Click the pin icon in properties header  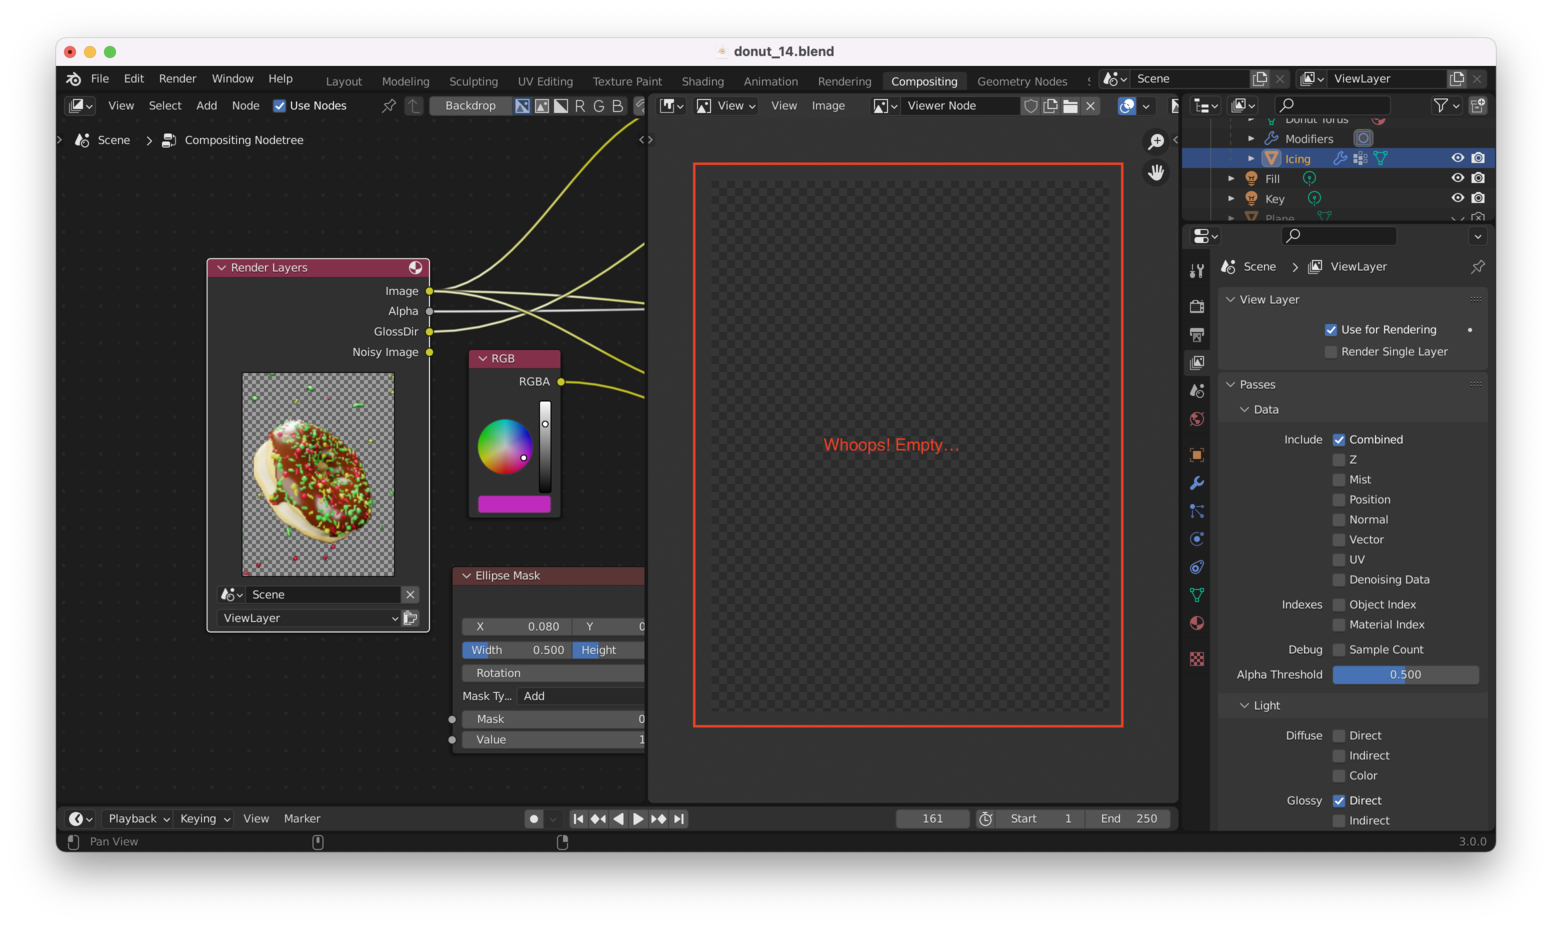(1477, 267)
